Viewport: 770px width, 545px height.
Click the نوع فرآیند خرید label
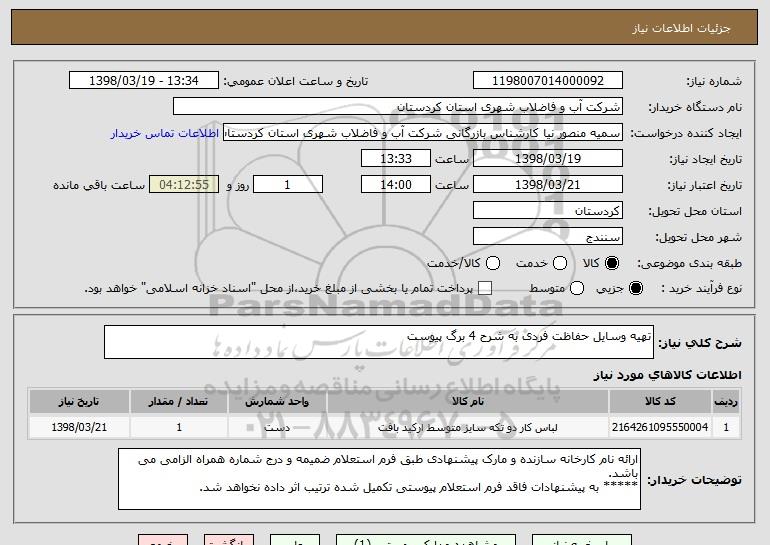[x=701, y=289]
